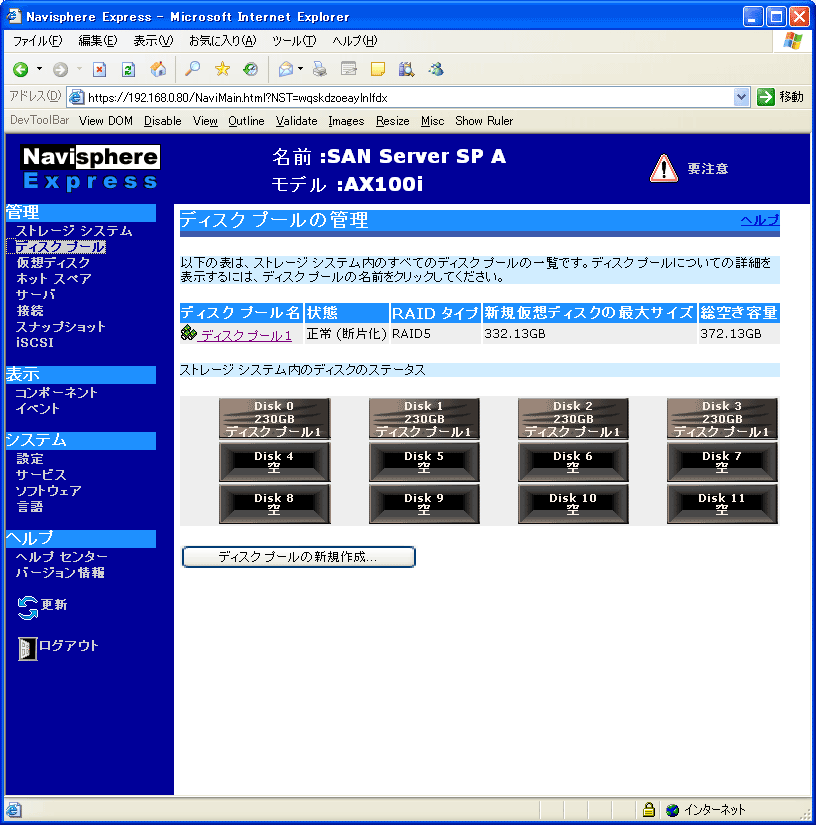Click ディスク プールの新規作成 button

click(x=298, y=557)
